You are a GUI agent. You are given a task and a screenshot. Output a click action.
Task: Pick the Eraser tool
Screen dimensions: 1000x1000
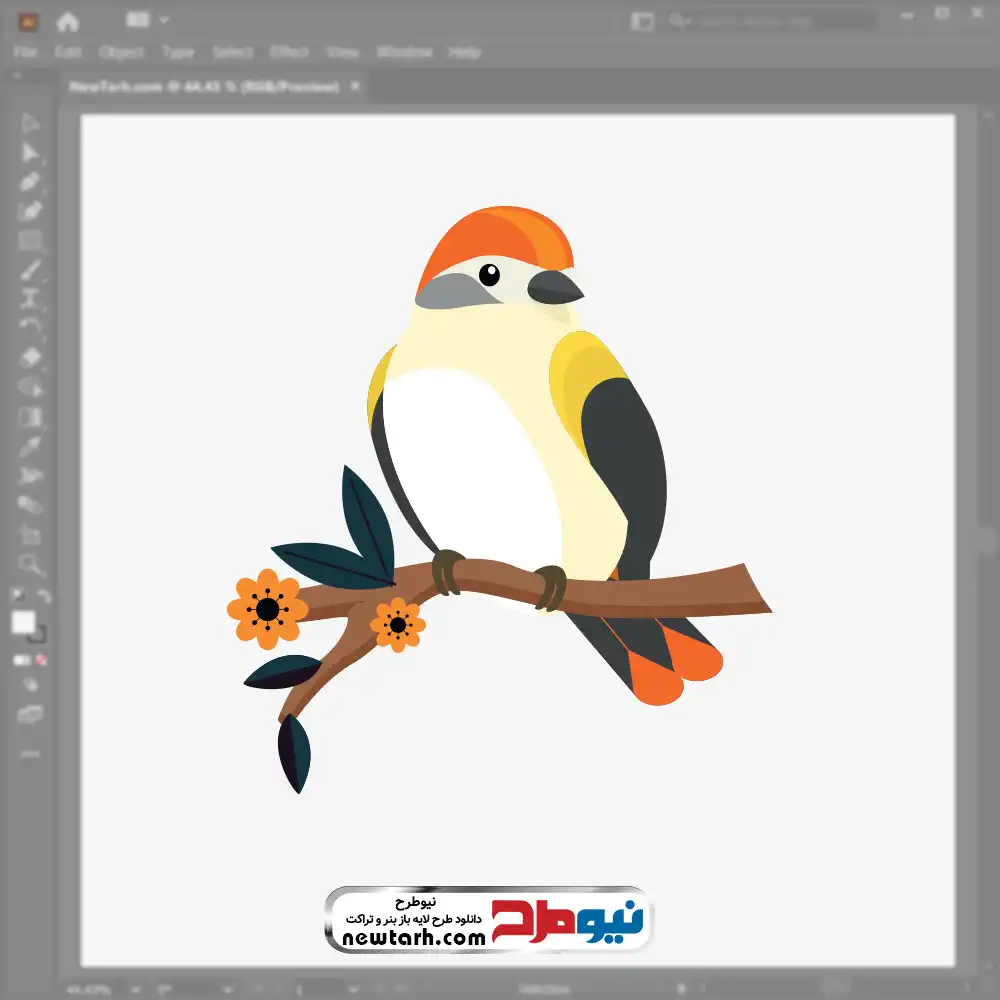[x=30, y=357]
